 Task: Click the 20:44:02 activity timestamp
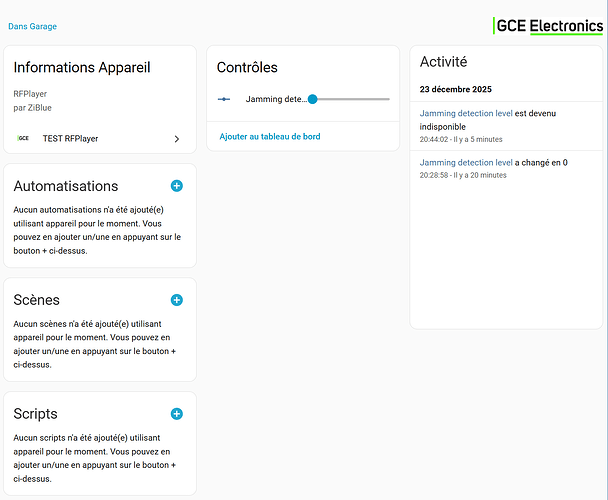(x=438, y=139)
